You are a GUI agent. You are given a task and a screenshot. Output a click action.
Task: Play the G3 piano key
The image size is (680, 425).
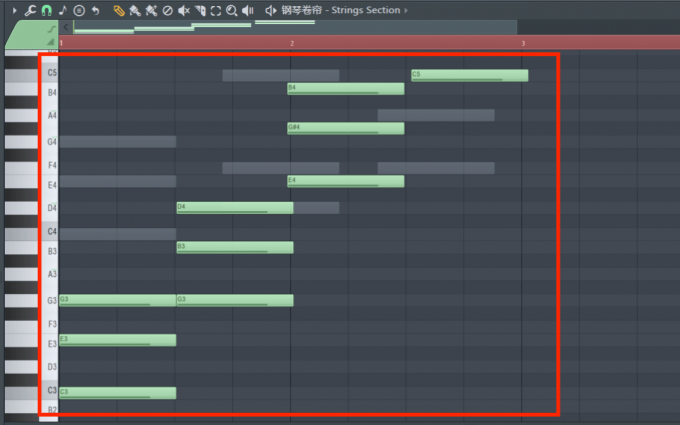pyautogui.click(x=31, y=300)
